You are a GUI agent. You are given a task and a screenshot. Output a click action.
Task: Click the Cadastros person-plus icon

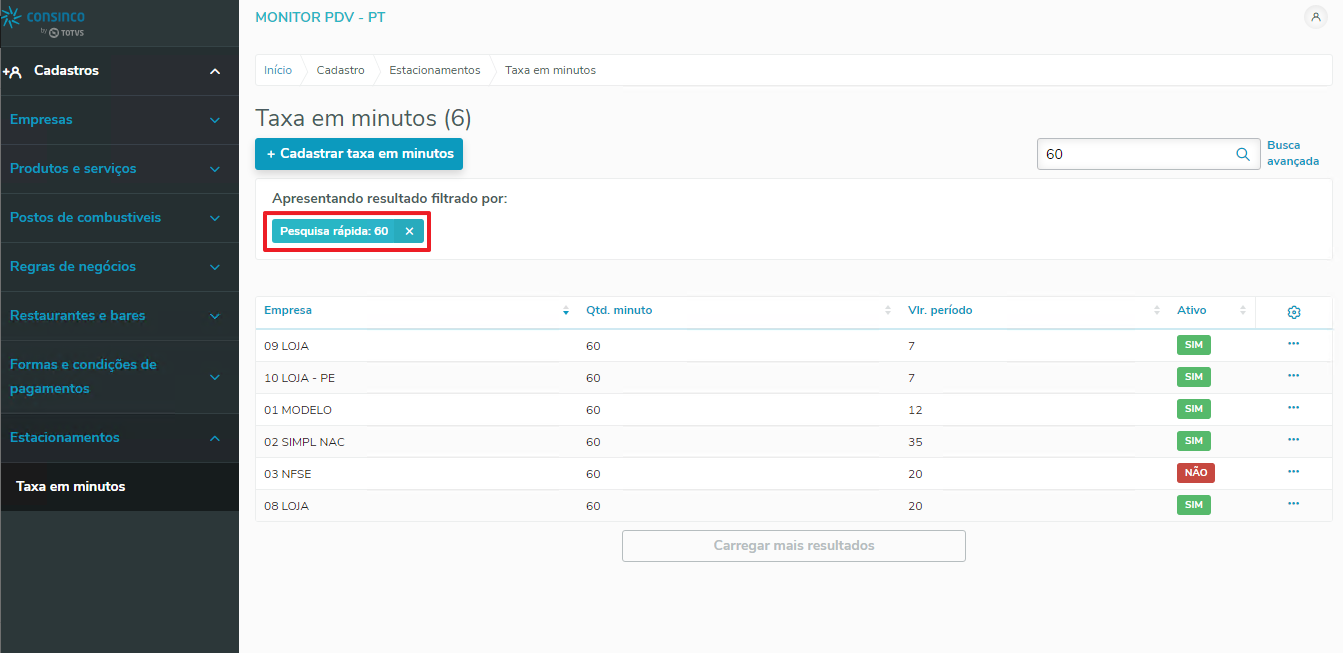(x=12, y=72)
